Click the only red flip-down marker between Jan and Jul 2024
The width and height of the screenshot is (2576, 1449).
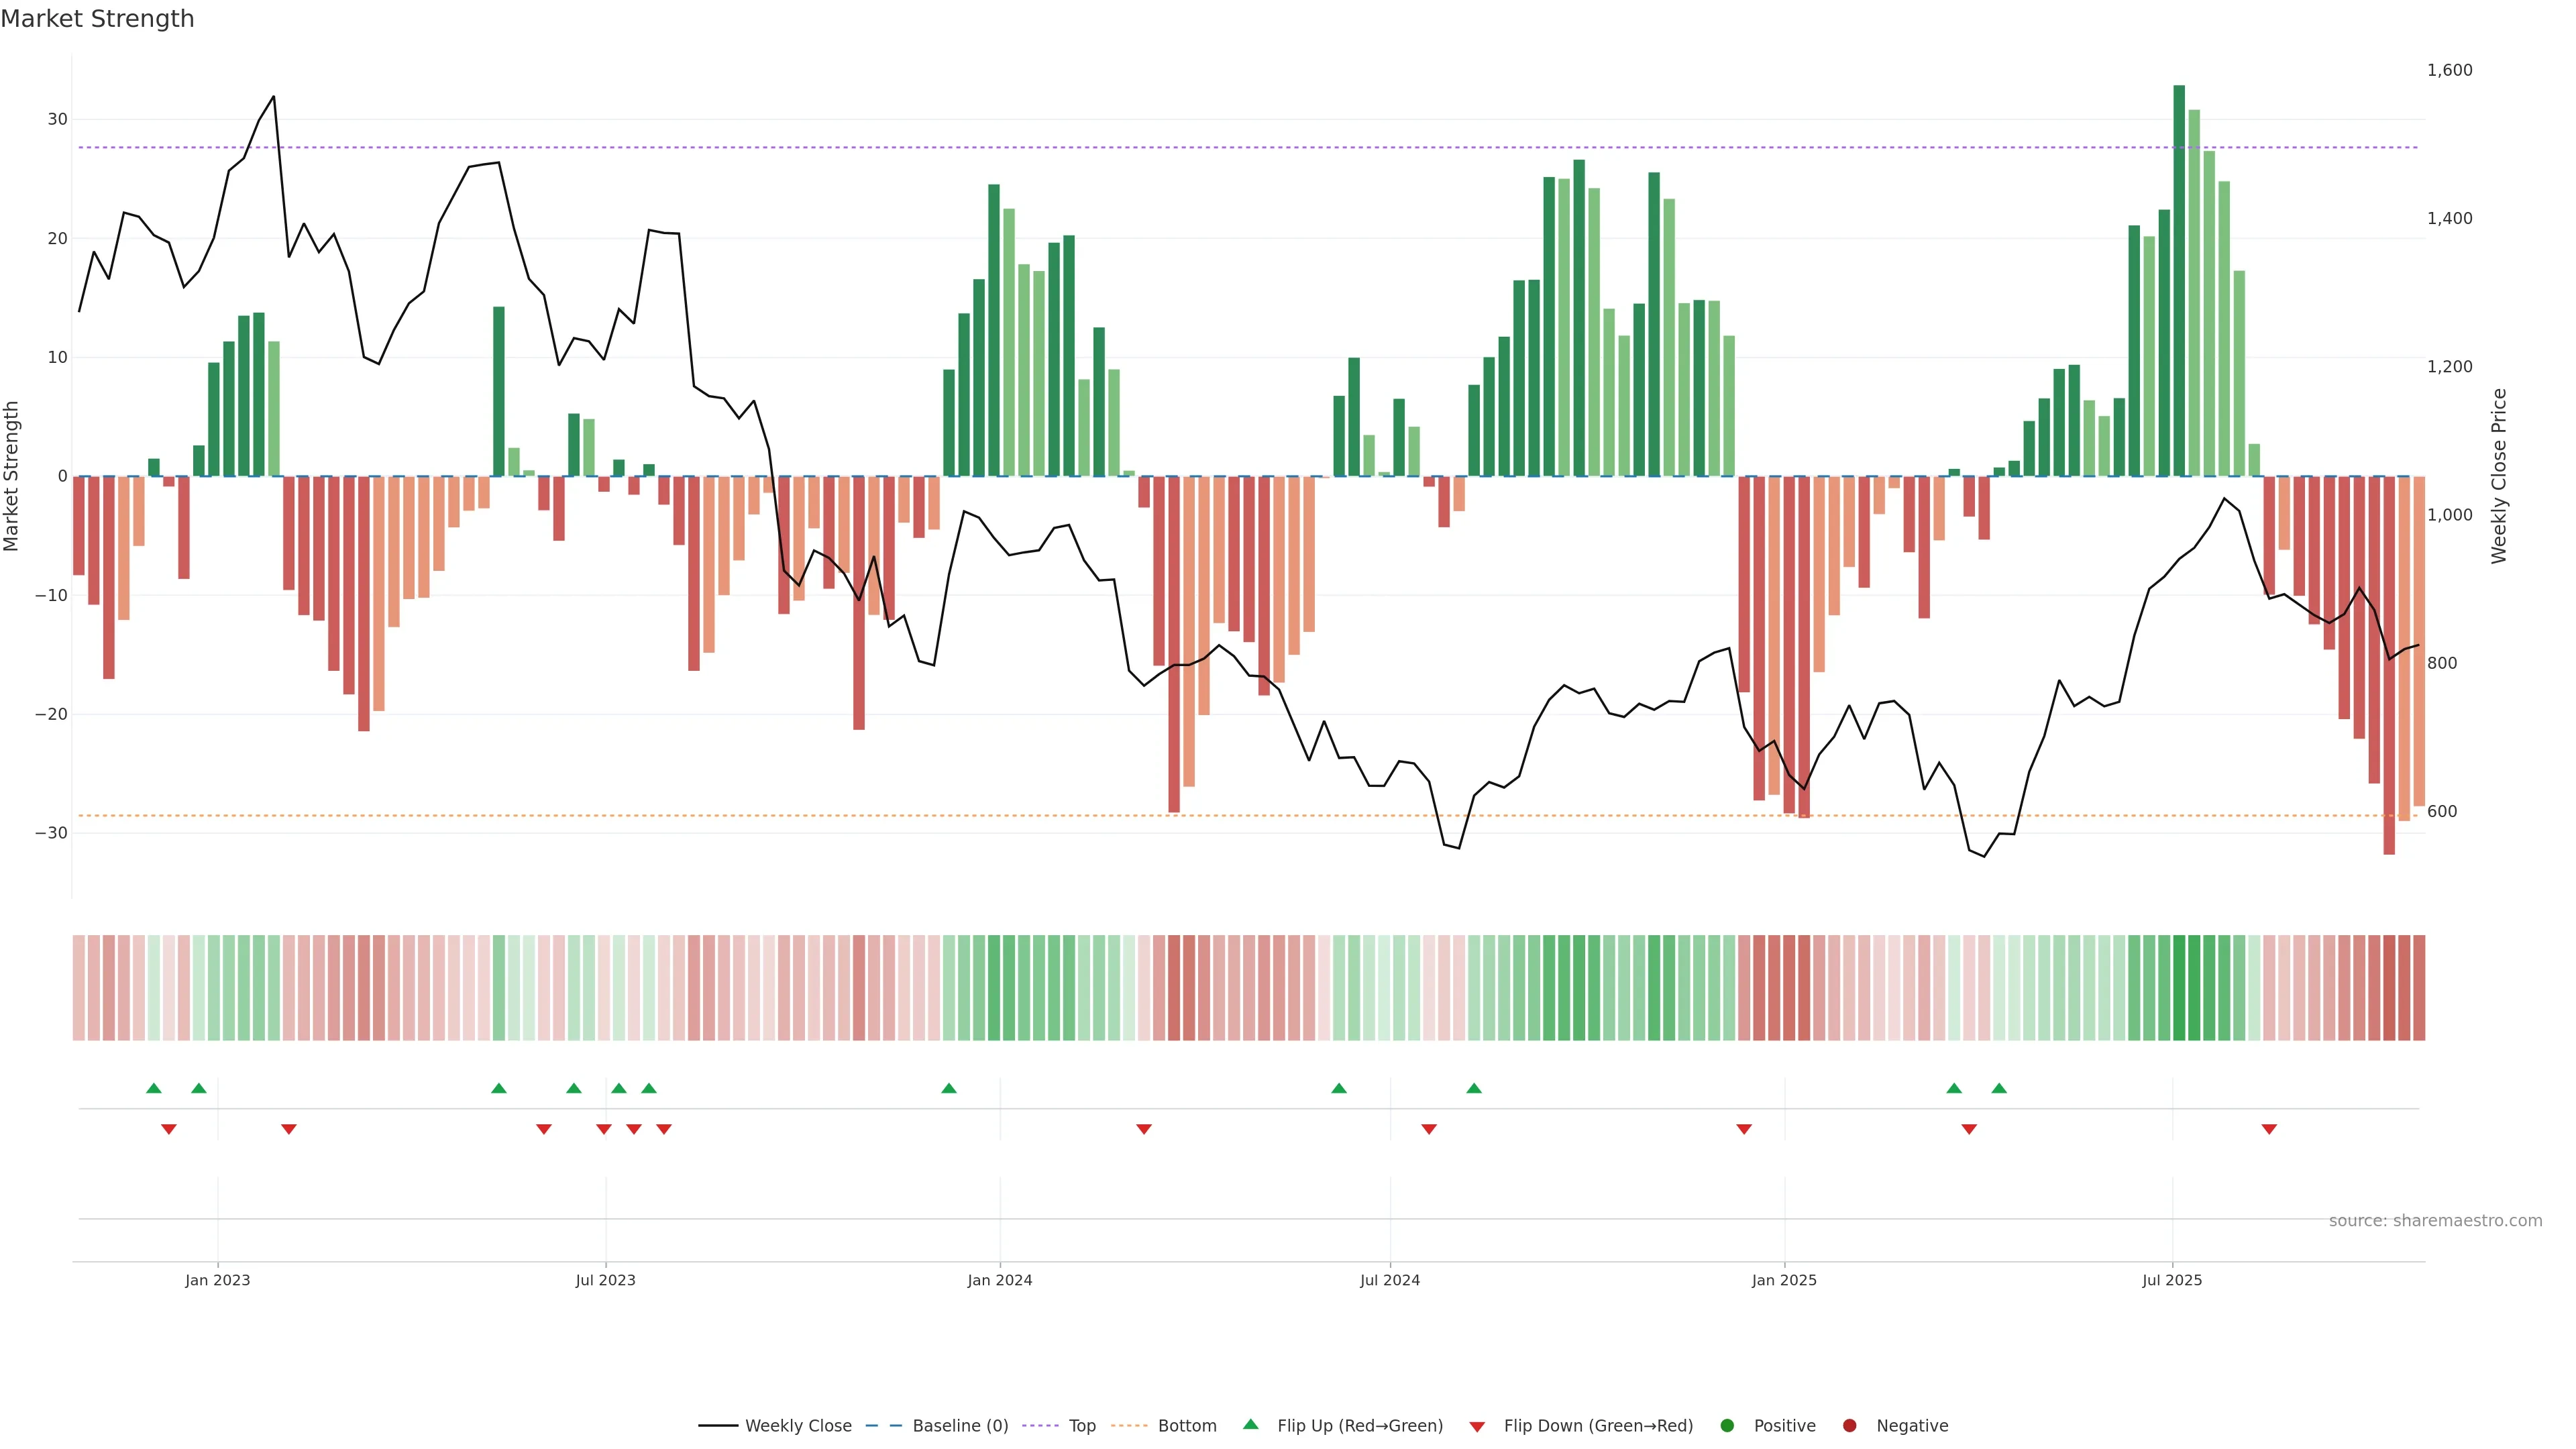tap(1144, 1129)
